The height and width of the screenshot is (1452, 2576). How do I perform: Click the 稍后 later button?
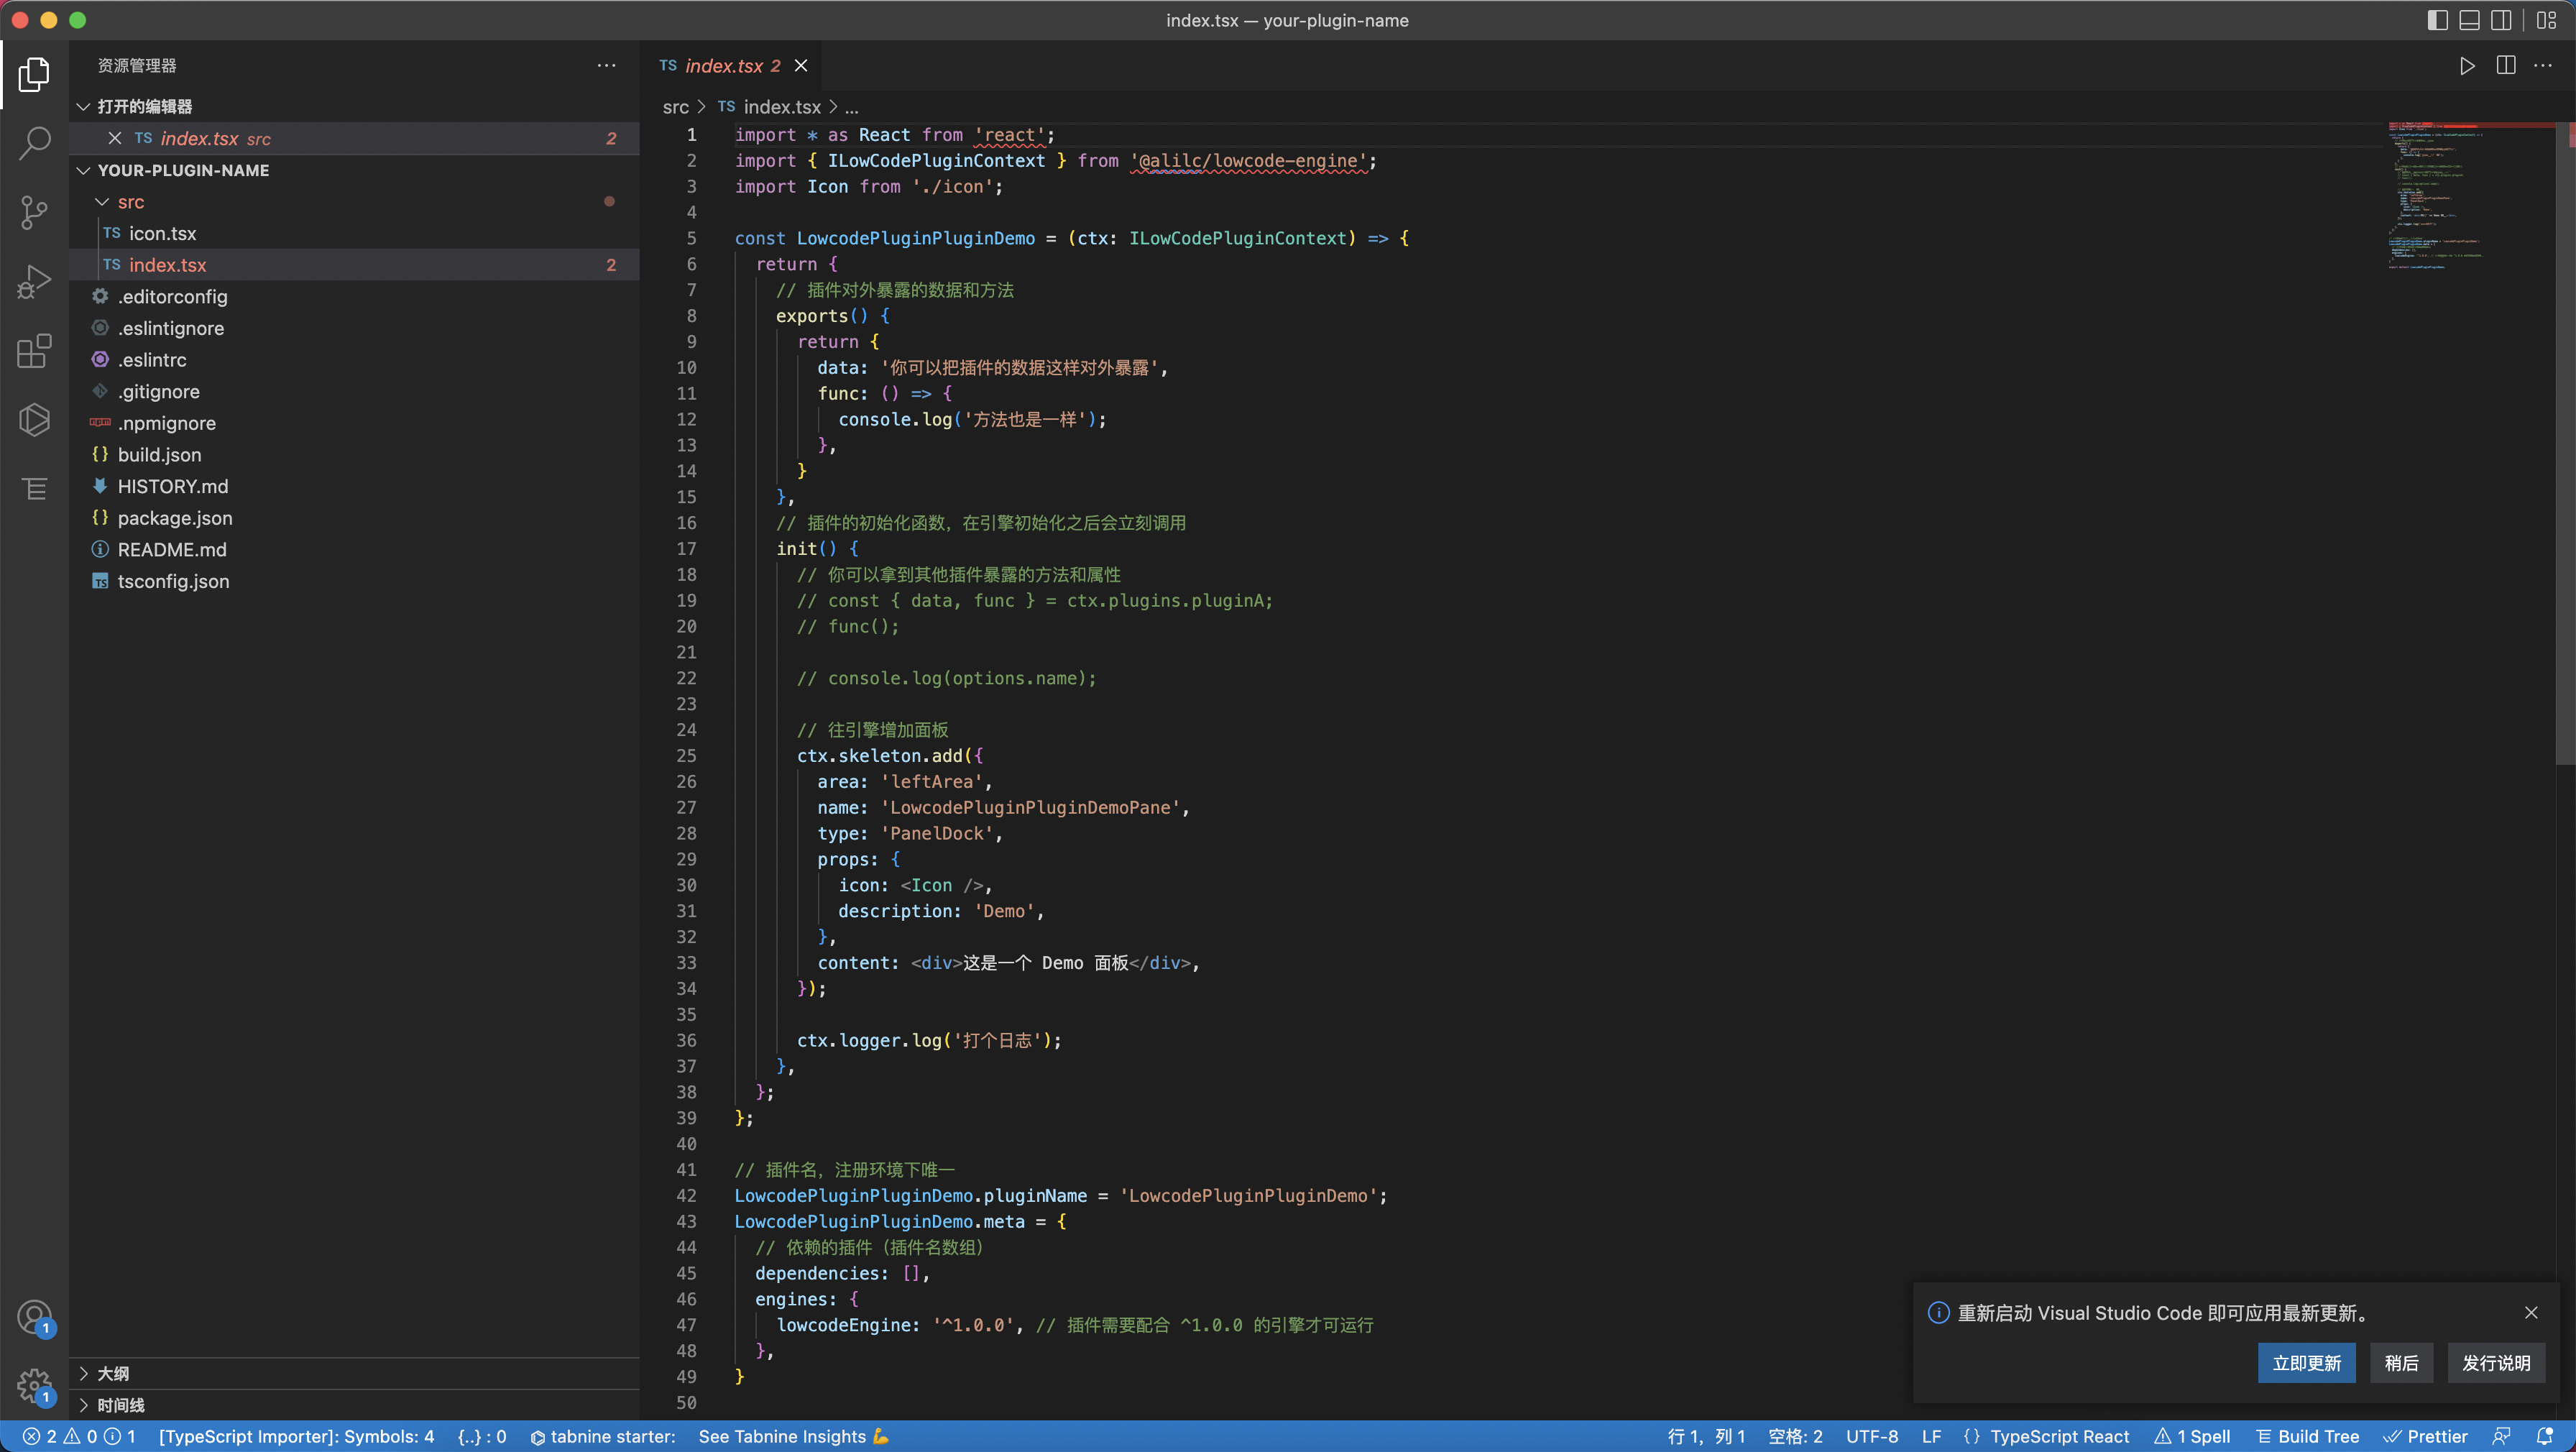point(2401,1363)
